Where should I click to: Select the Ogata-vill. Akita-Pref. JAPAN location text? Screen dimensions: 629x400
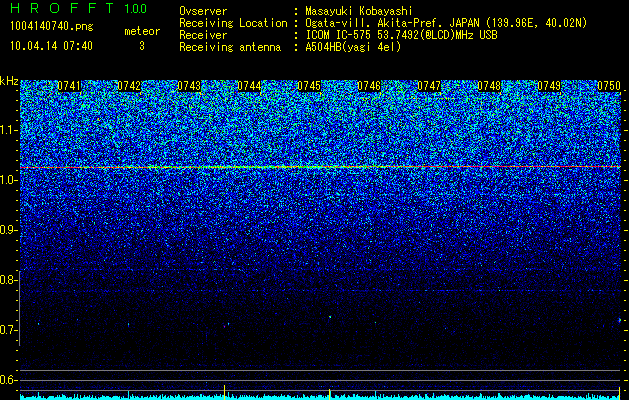pos(446,23)
